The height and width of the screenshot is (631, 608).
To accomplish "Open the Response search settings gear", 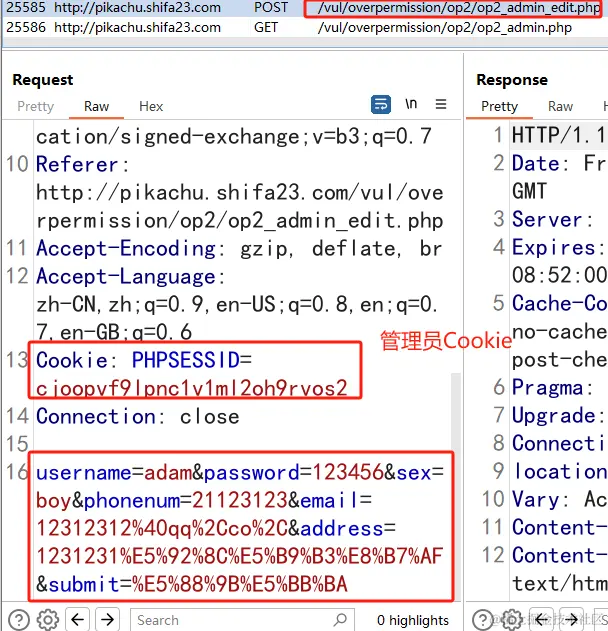I will pyautogui.click(x=511, y=620).
